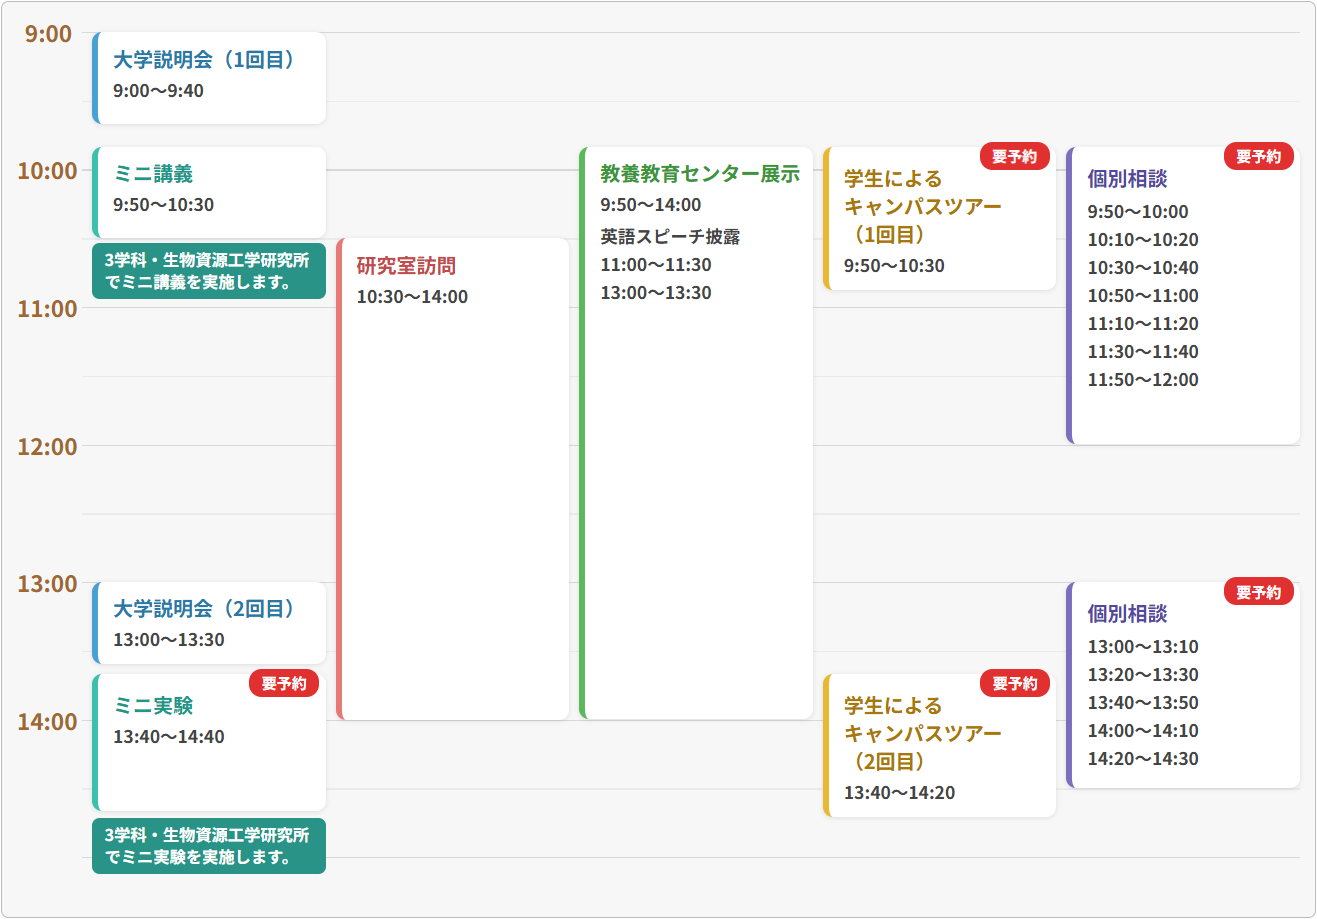This screenshot has width=1317, height=919.
Task: Open the 教養教育センター展示 event title
Action: [700, 174]
